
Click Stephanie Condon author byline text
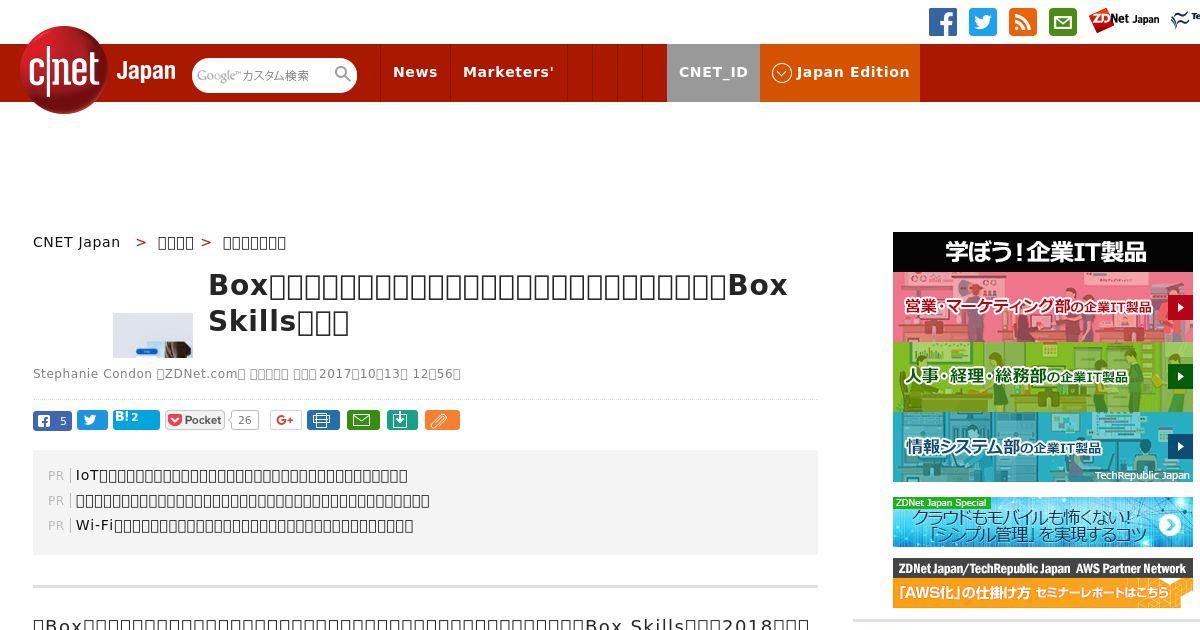click(x=92, y=374)
